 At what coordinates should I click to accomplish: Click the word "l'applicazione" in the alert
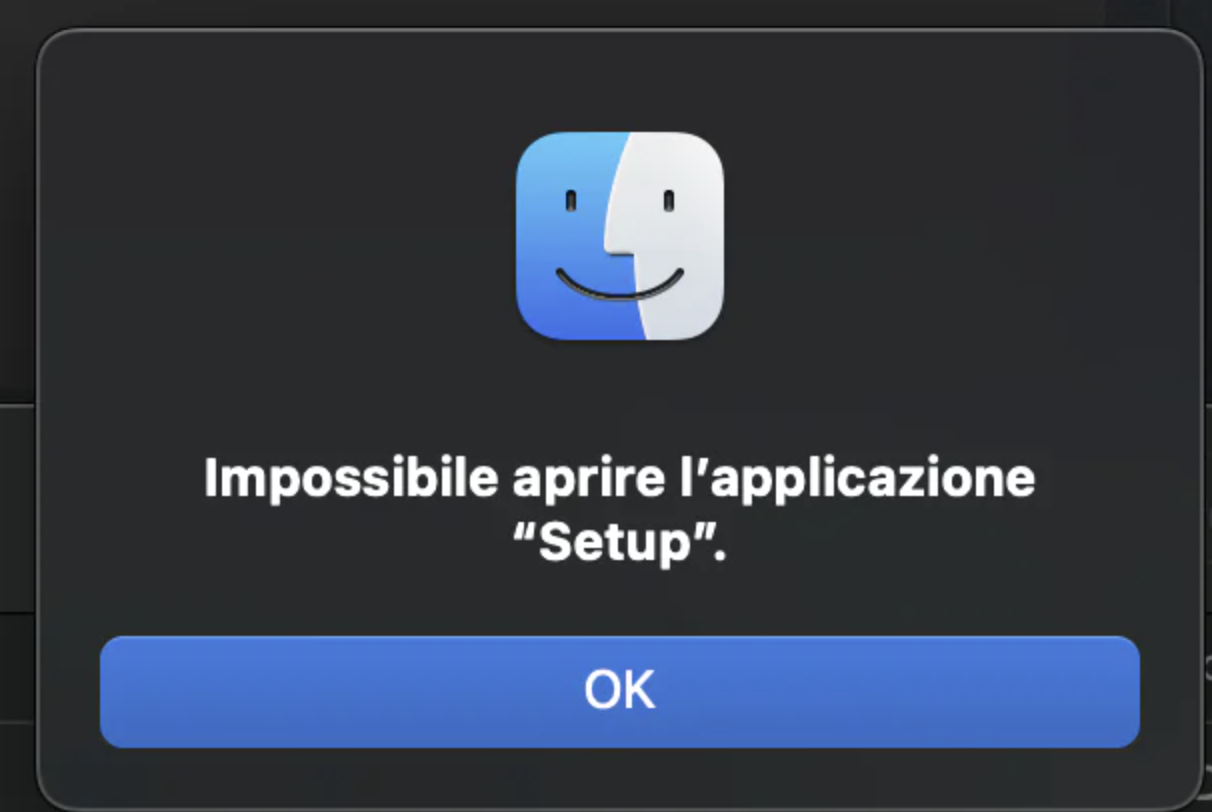[851, 479]
